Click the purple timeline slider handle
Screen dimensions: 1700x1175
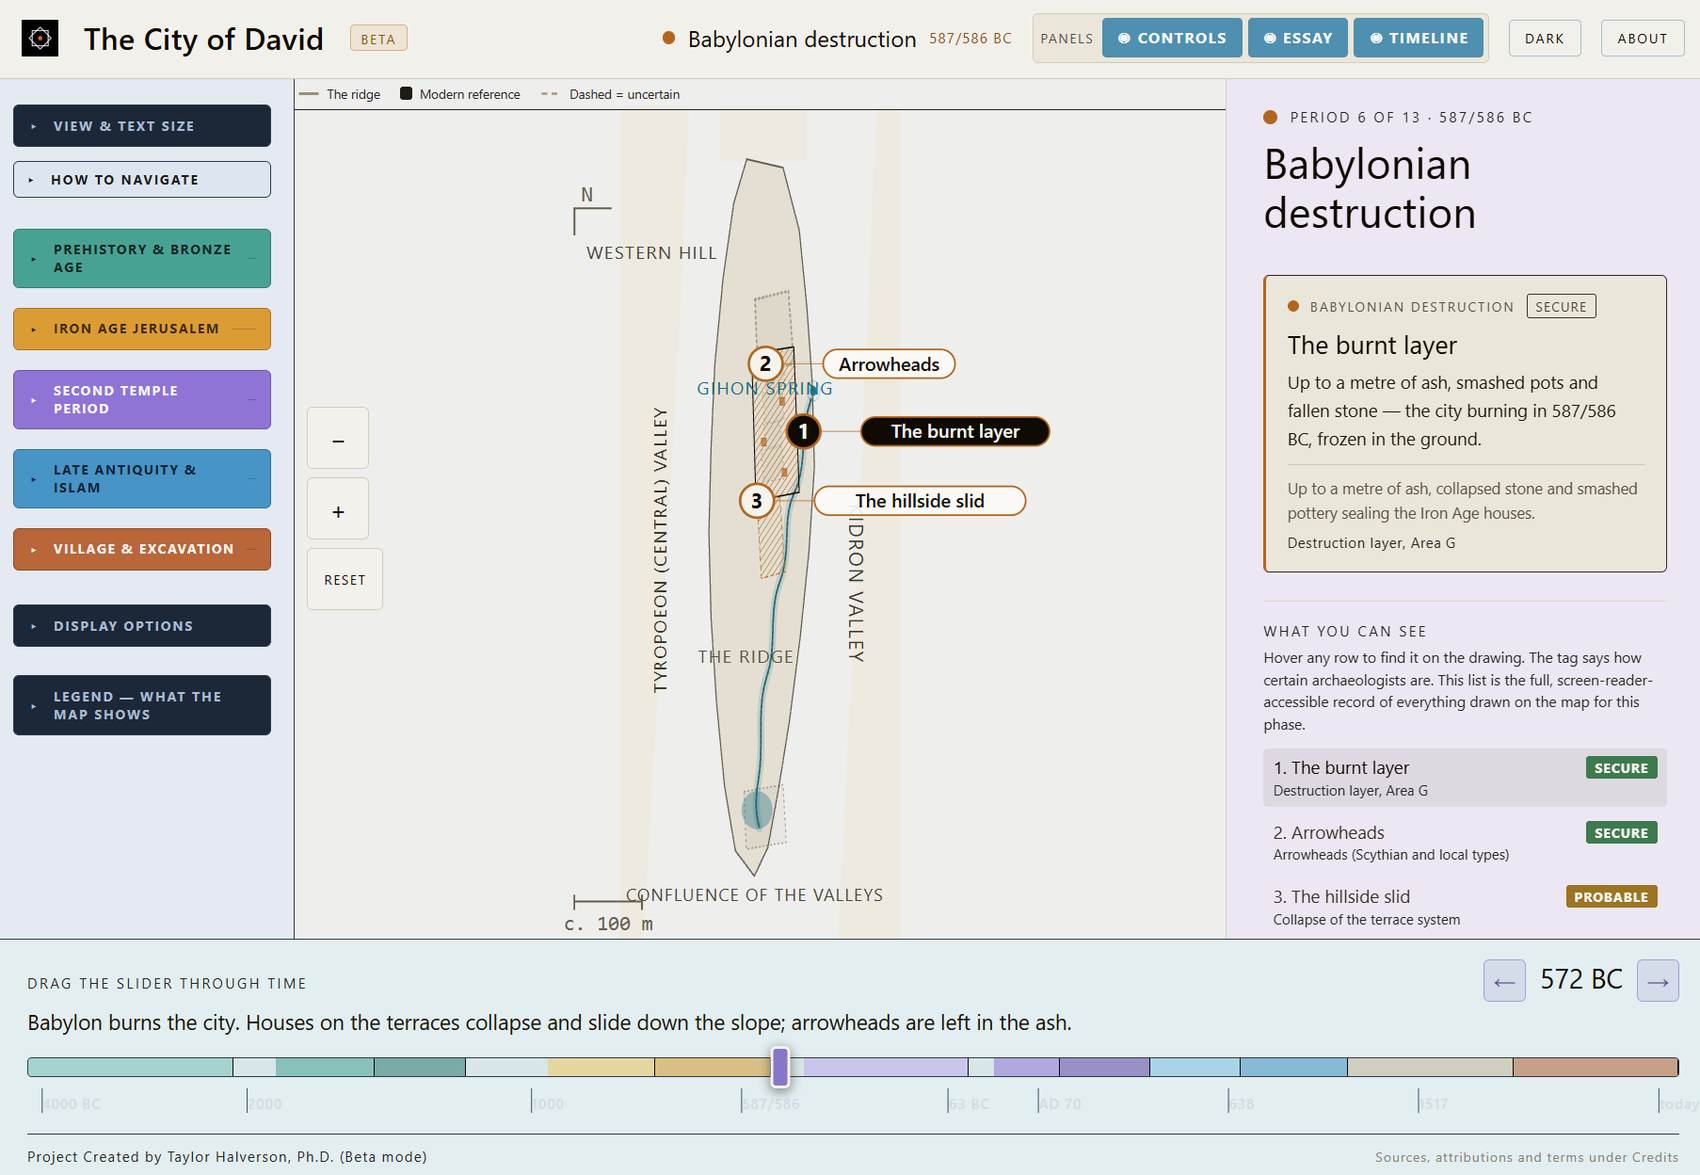tap(780, 1067)
